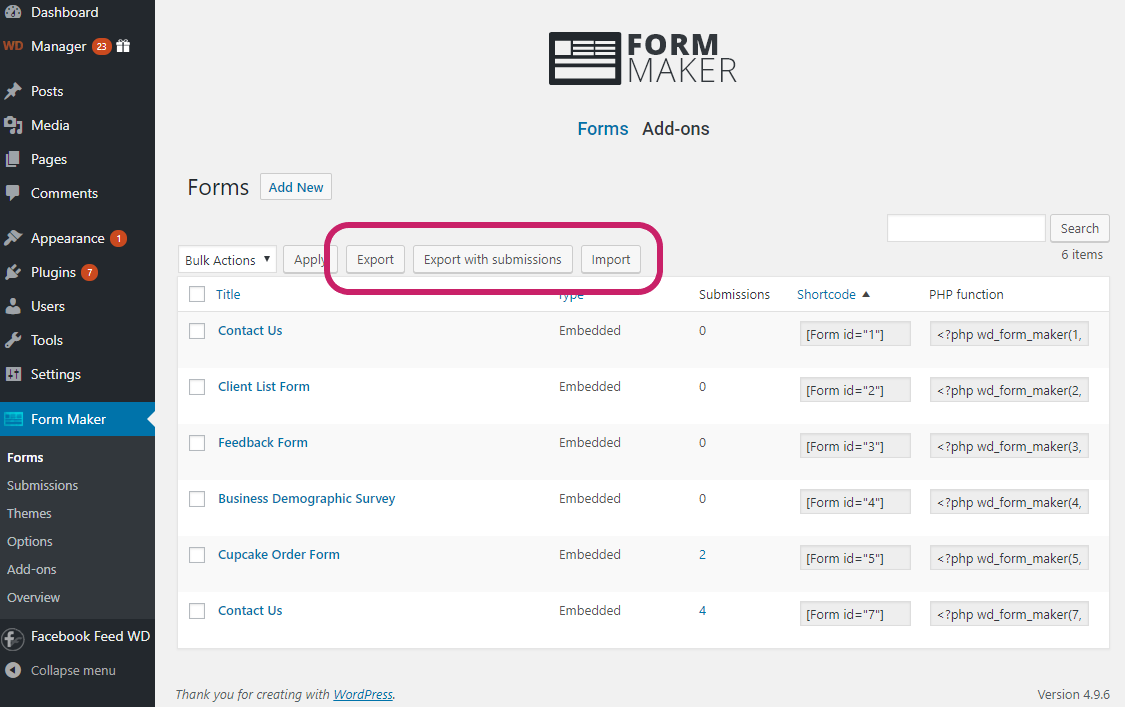Image resolution: width=1125 pixels, height=707 pixels.
Task: Click the search forms input field
Action: 965,228
